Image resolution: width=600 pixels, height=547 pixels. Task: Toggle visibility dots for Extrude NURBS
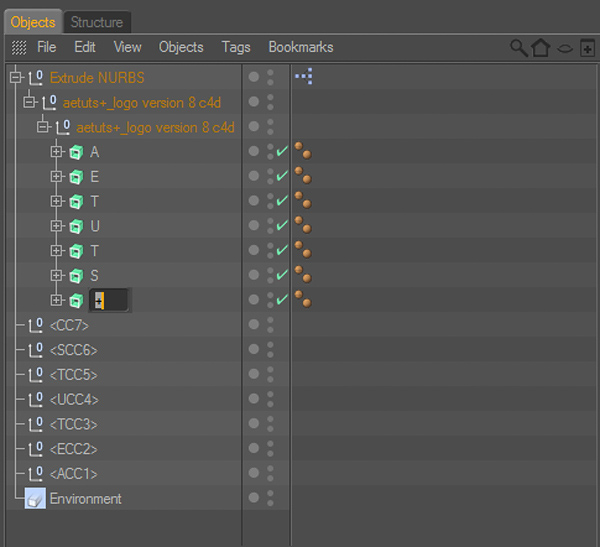(270, 77)
